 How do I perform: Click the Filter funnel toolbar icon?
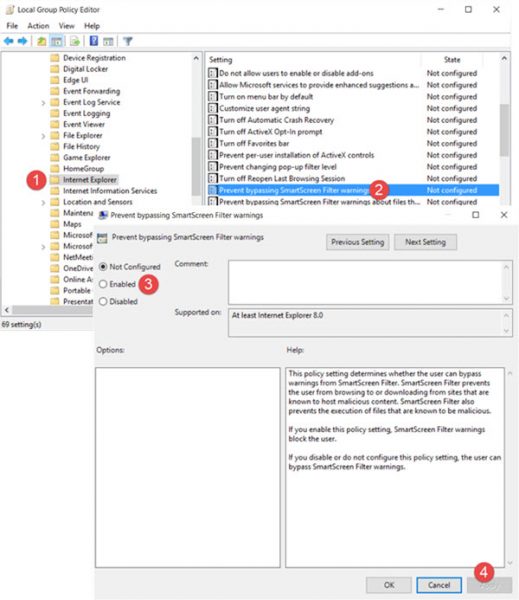click(x=127, y=41)
